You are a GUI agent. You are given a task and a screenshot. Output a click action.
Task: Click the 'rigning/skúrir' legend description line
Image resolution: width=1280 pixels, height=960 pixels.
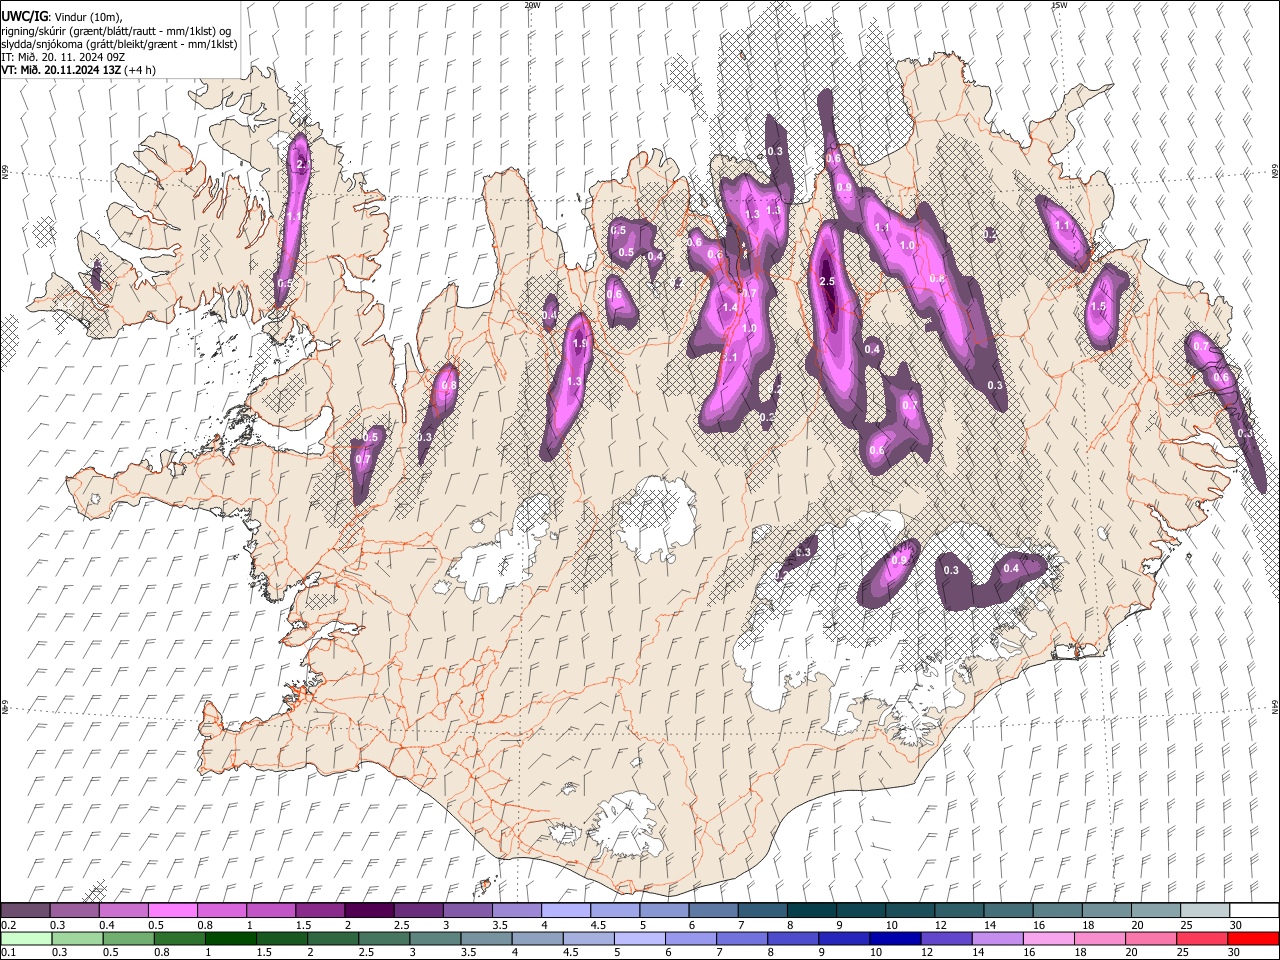(x=115, y=30)
